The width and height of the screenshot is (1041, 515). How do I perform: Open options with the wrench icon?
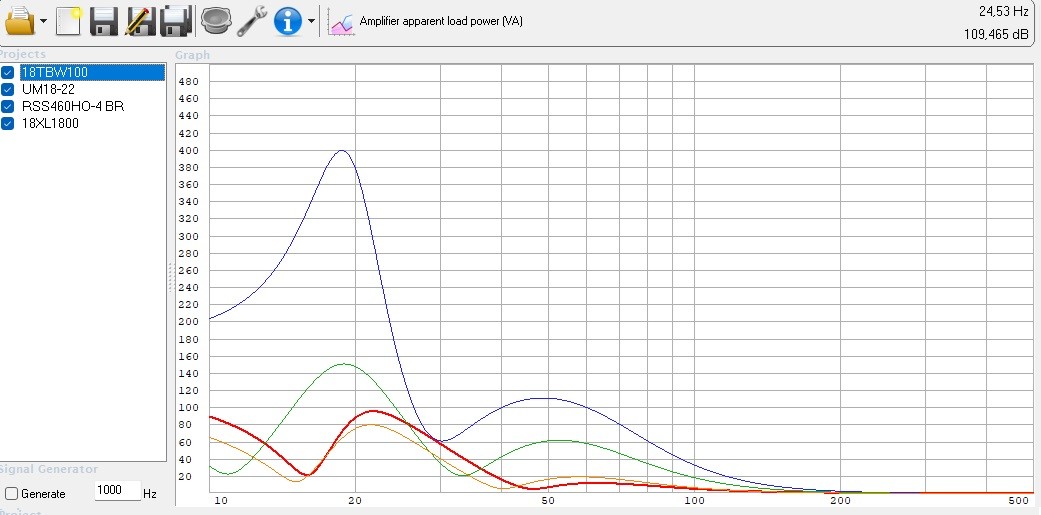coord(251,20)
